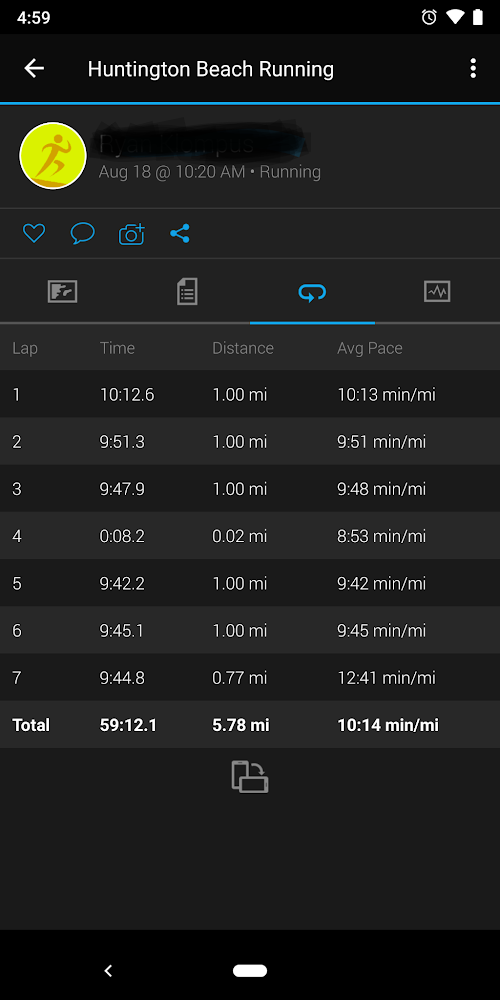The height and width of the screenshot is (1000, 500).
Task: Tap the Total row 59:12.1
Action: click(250, 724)
